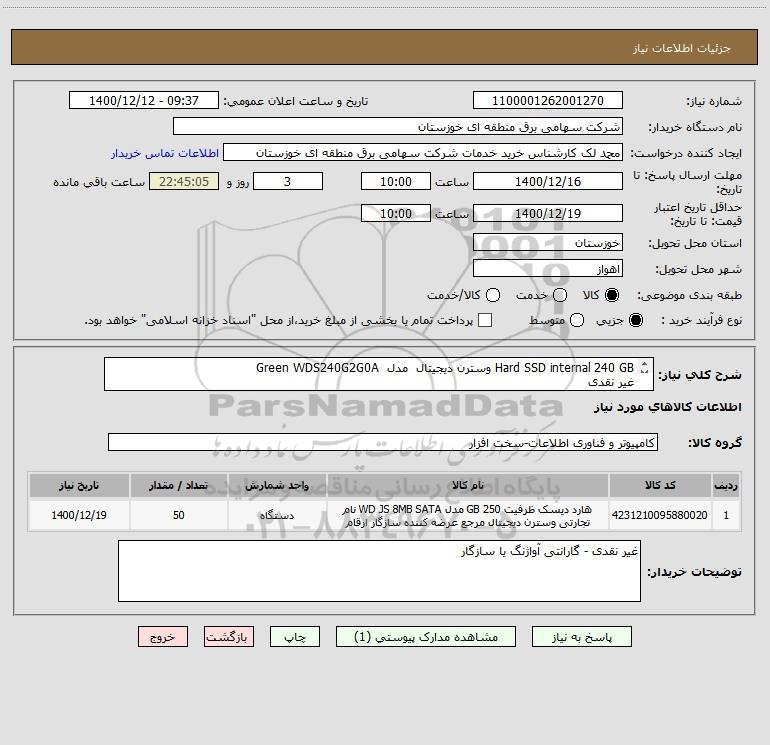Click the buyer notes text area
The width and height of the screenshot is (770, 745).
(x=379, y=571)
